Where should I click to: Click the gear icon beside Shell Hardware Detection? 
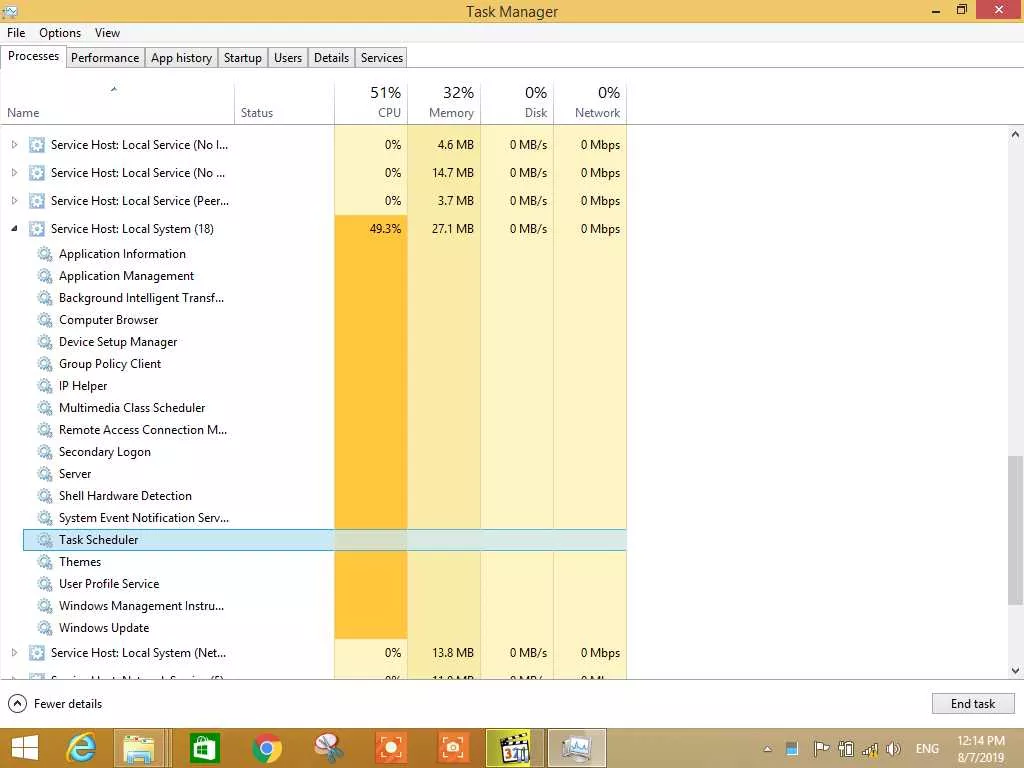point(44,496)
